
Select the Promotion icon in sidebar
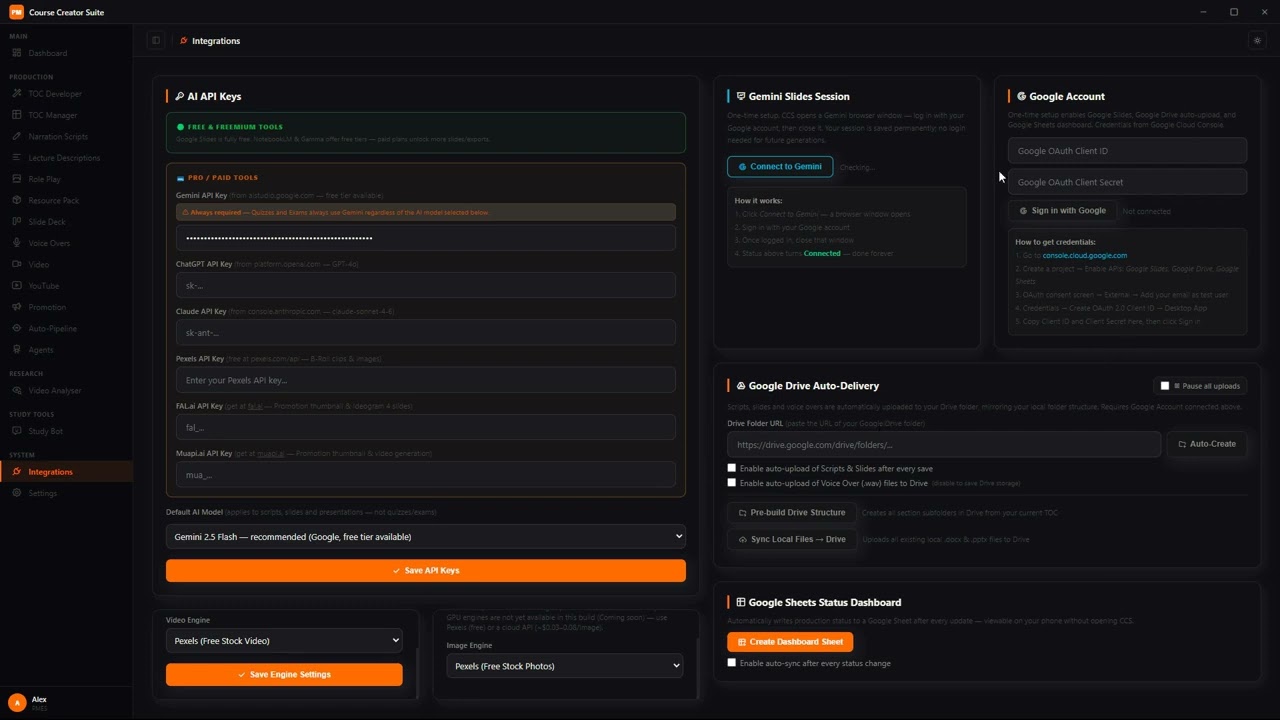click(x=17, y=307)
